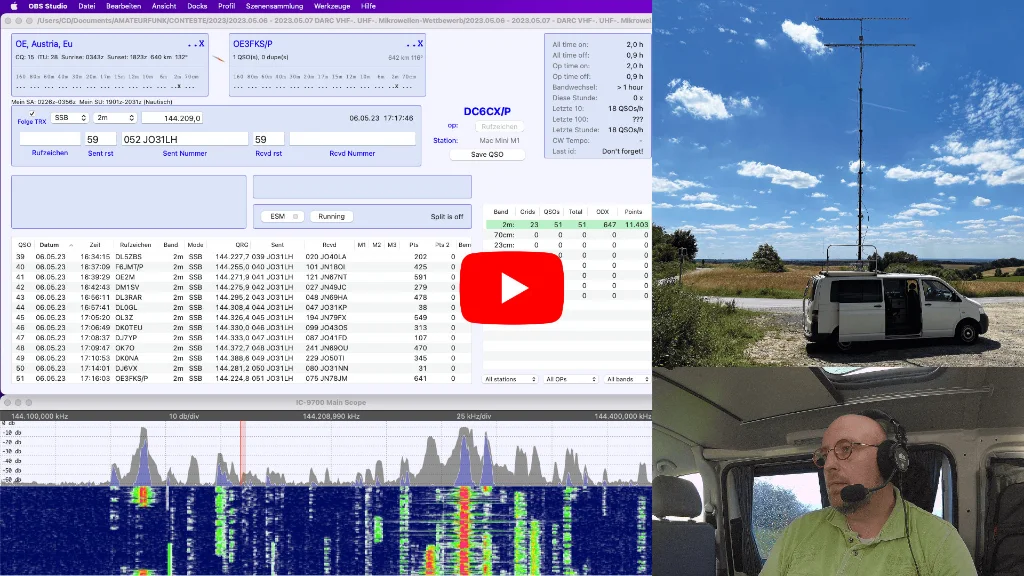Open the Hilfe menu

click(368, 6)
